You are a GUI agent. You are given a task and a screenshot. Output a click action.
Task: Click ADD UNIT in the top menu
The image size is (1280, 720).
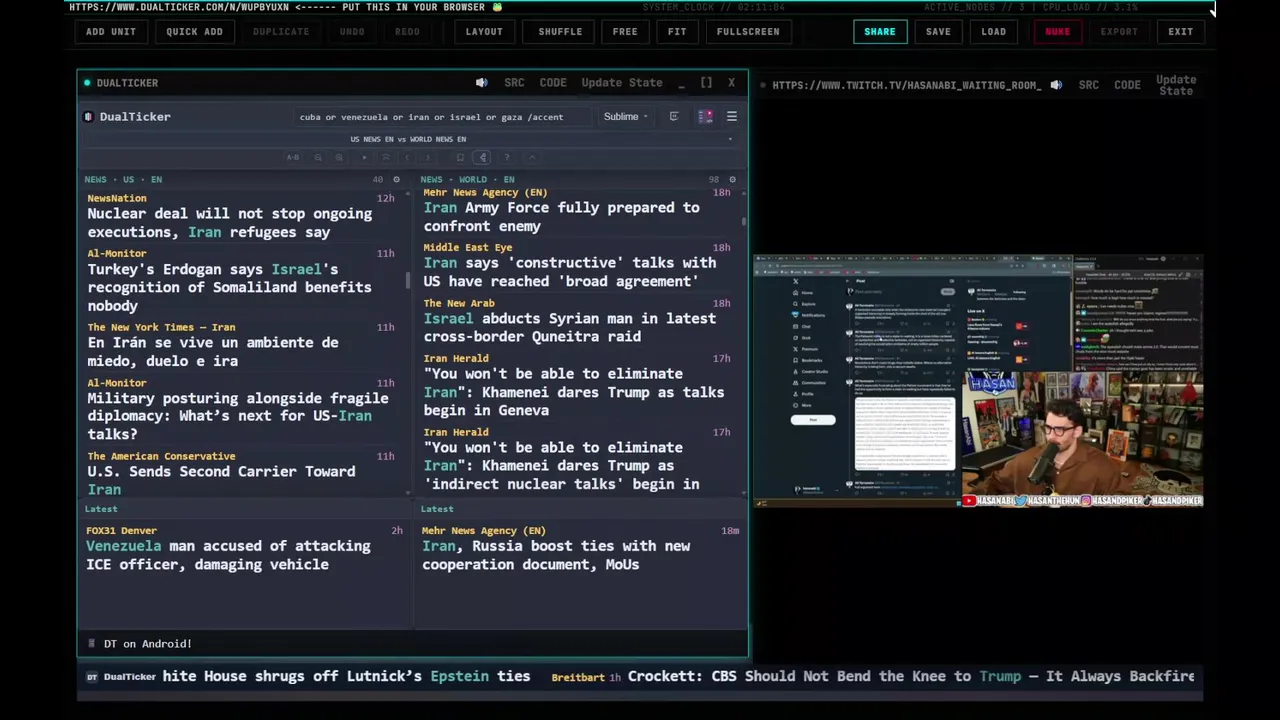(111, 31)
